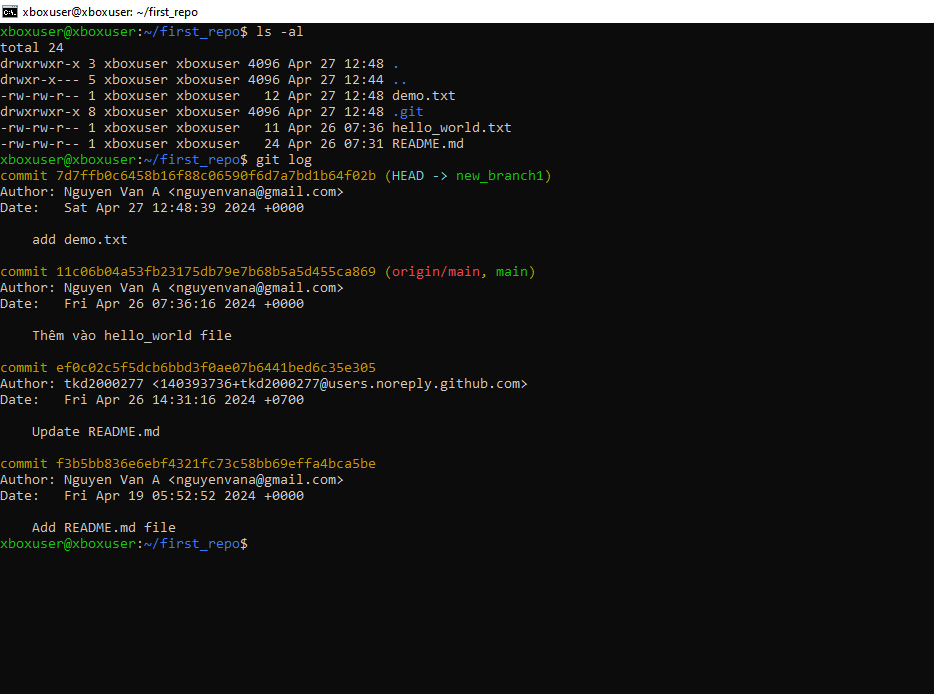Click the 'add demo.txt' commit message
This screenshot has height=694, width=934.
pos(79,240)
